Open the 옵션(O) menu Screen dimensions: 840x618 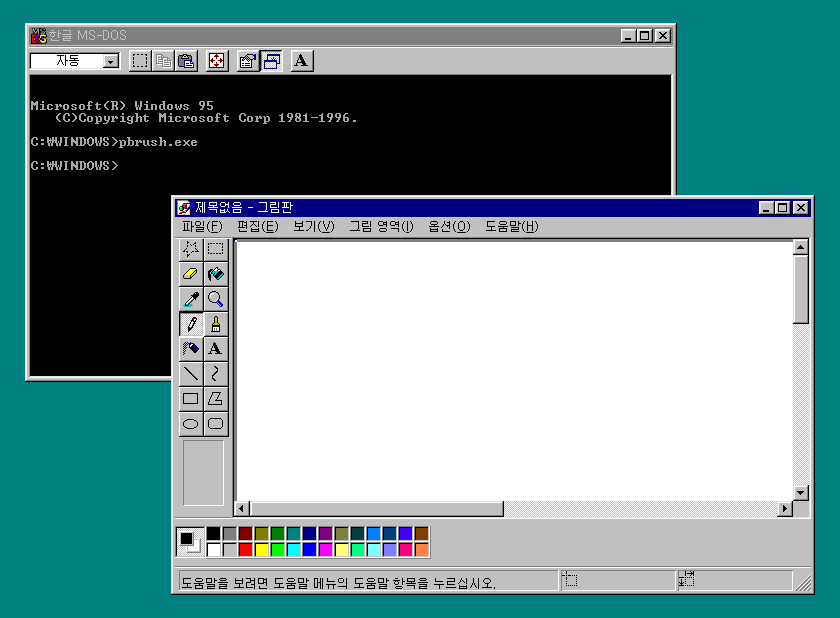pyautogui.click(x=449, y=227)
